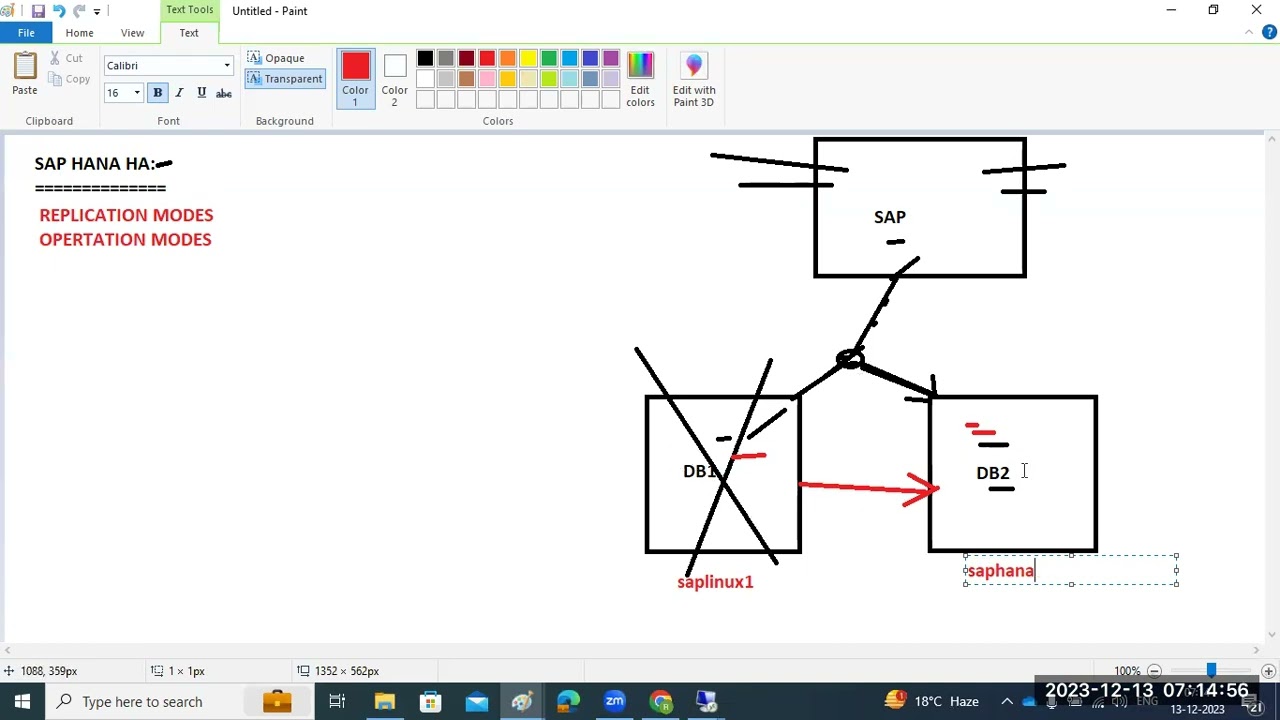Open Microsoft Edge from taskbar

[568, 702]
